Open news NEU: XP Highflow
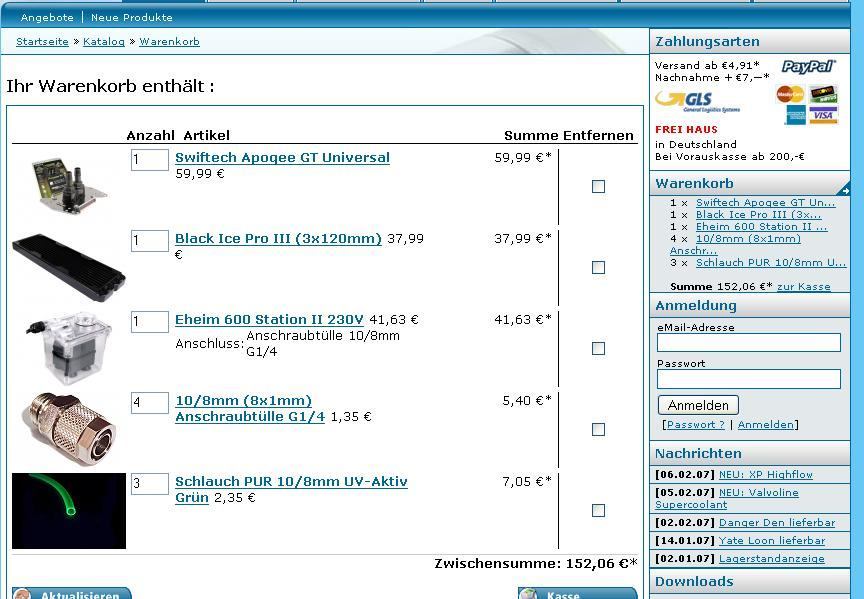Screen dimensions: 864x599 point(766,474)
